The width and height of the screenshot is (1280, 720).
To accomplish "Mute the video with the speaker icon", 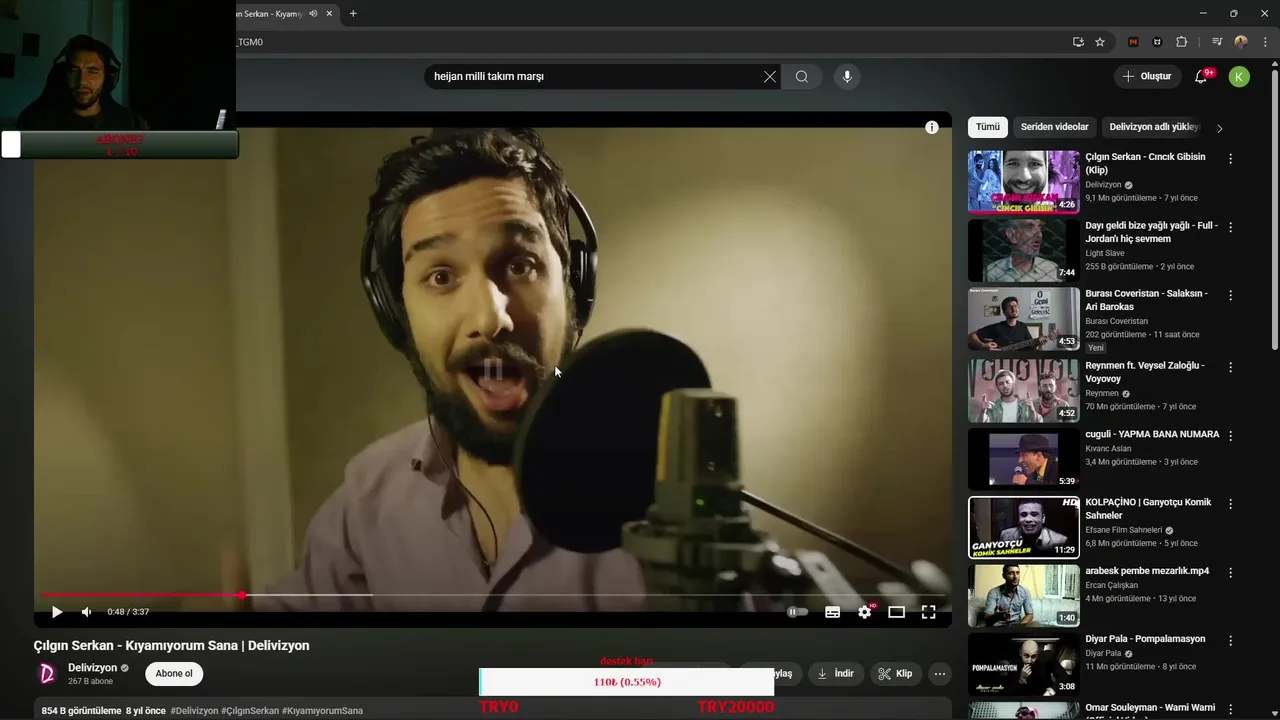I will point(87,612).
